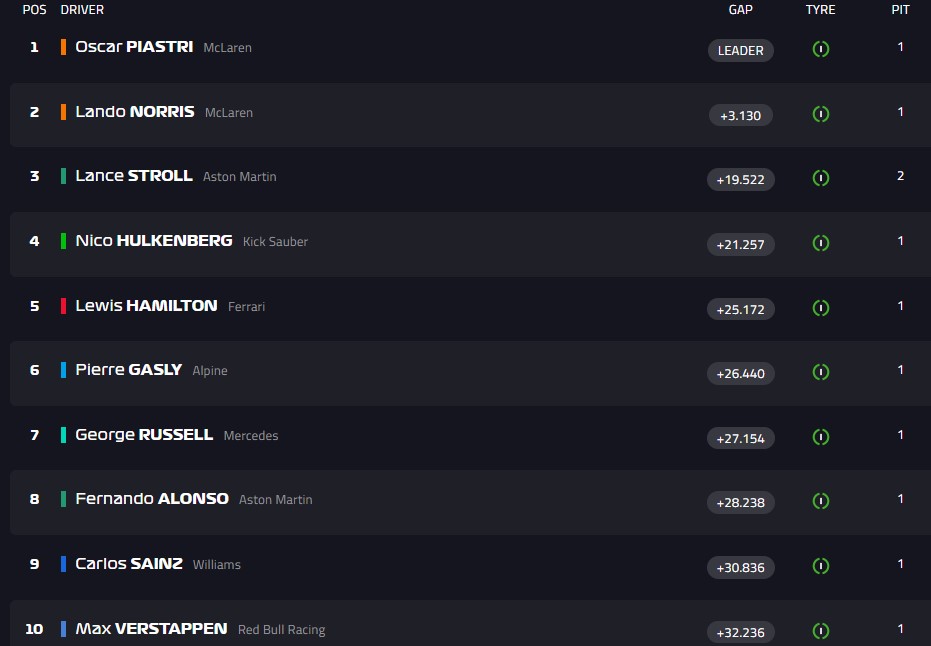Screen dimensions: 931x646
Task: Click the GAP column header
Action: click(x=740, y=10)
